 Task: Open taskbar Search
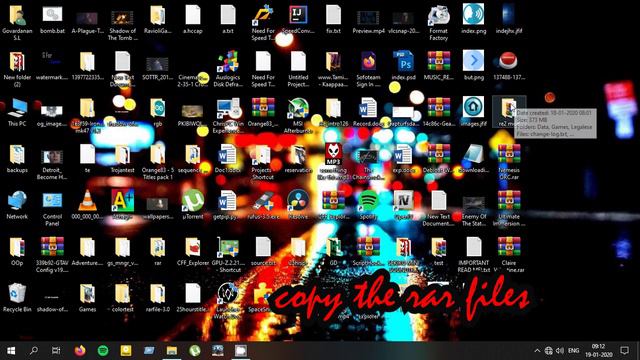[x=33, y=351]
